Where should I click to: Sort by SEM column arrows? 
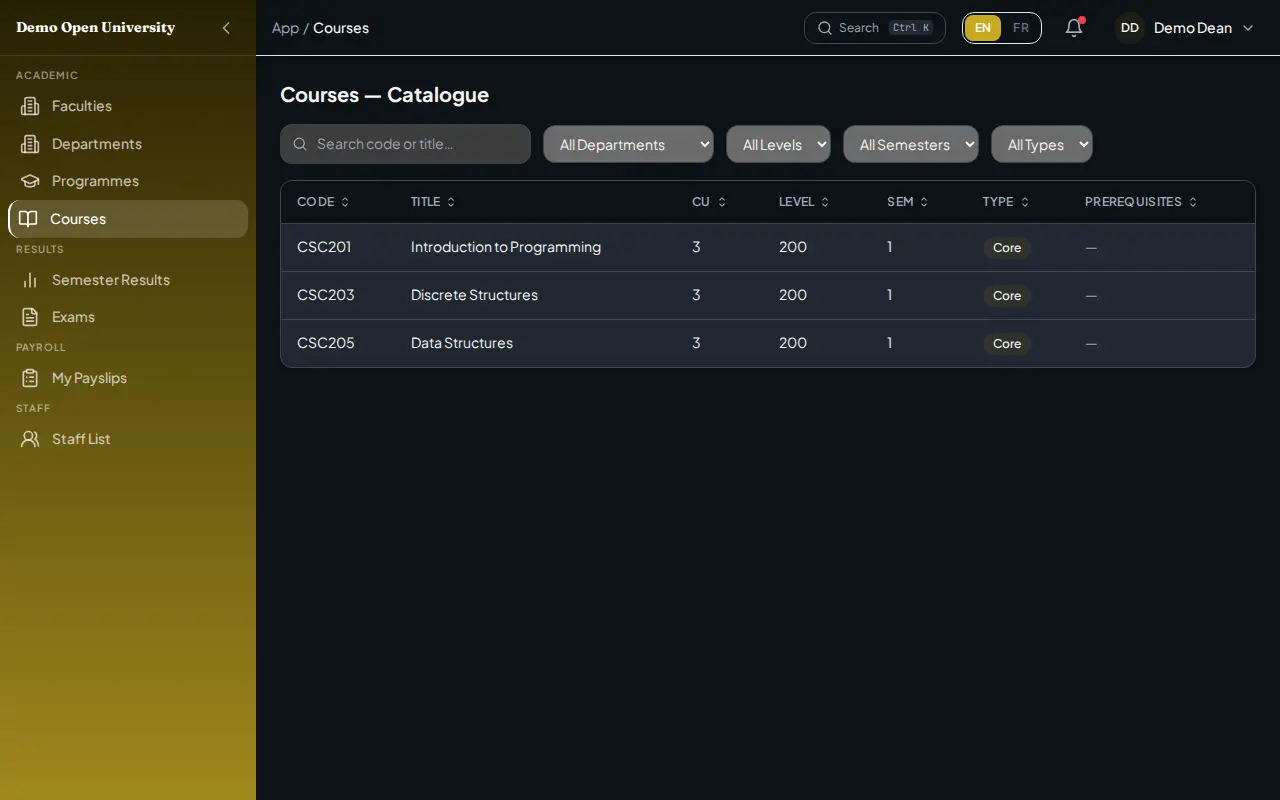924,202
